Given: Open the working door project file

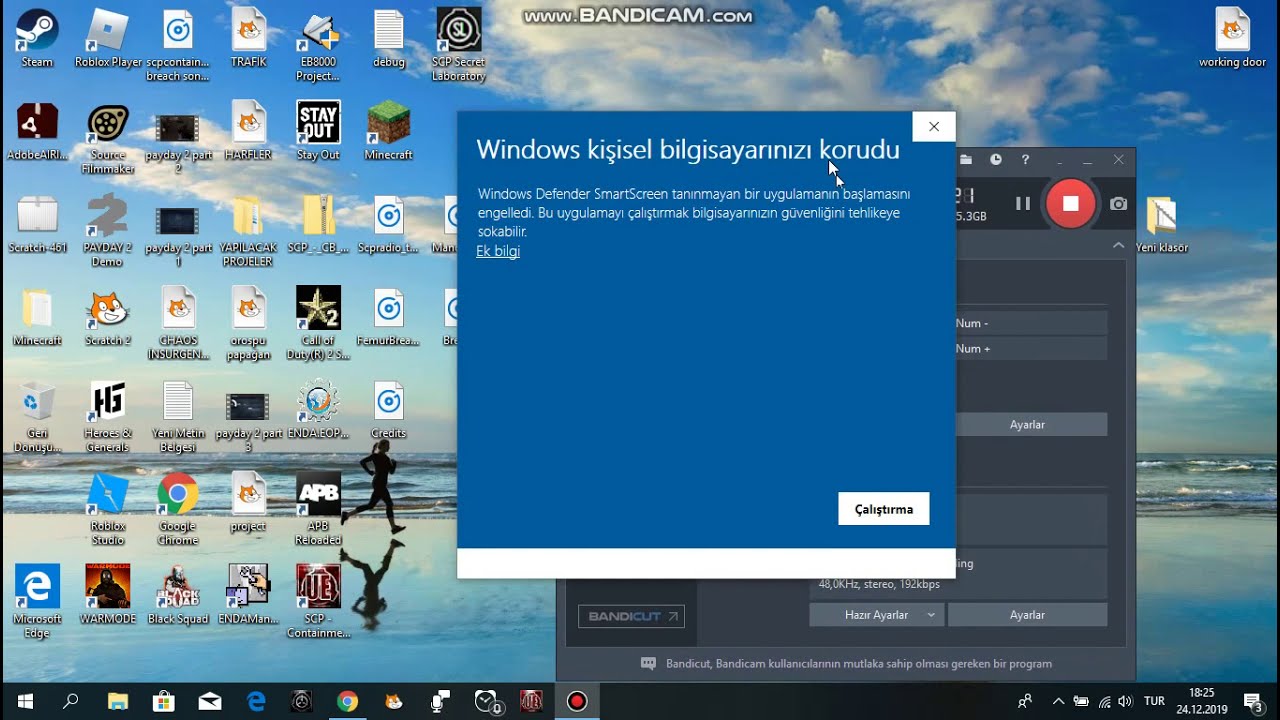Looking at the screenshot, I should [1232, 40].
